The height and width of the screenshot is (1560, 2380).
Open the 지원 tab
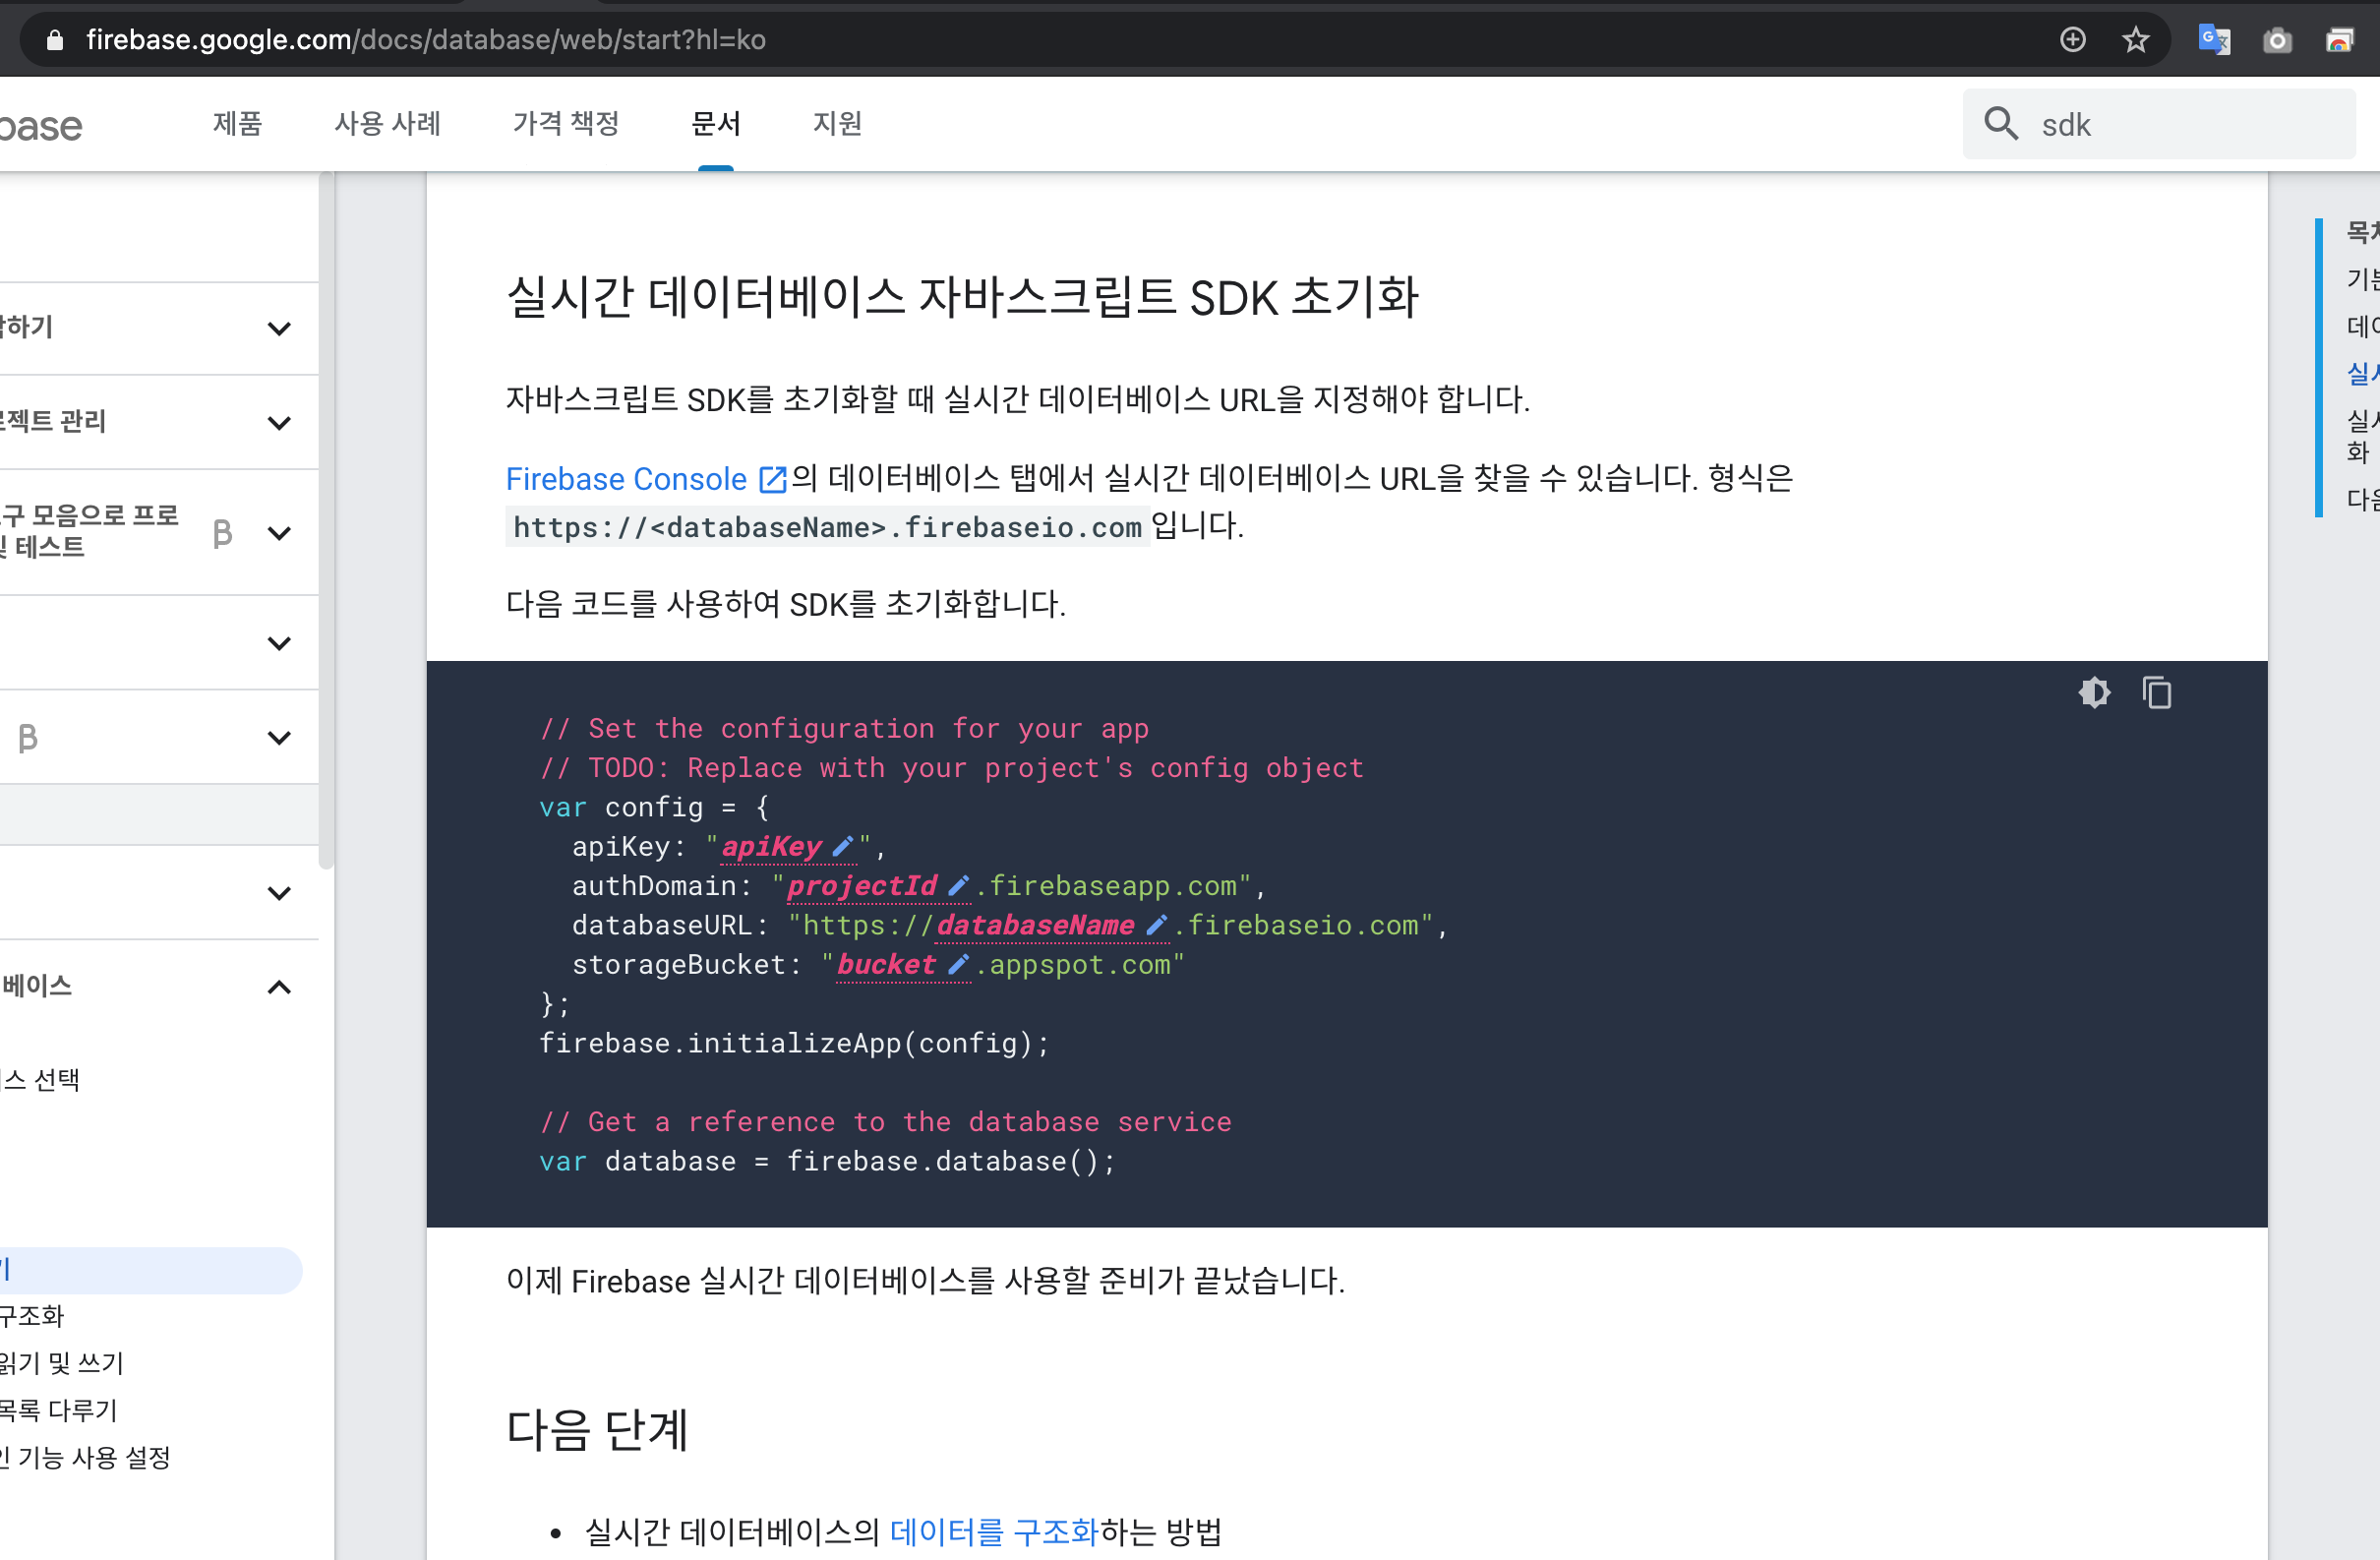(837, 124)
